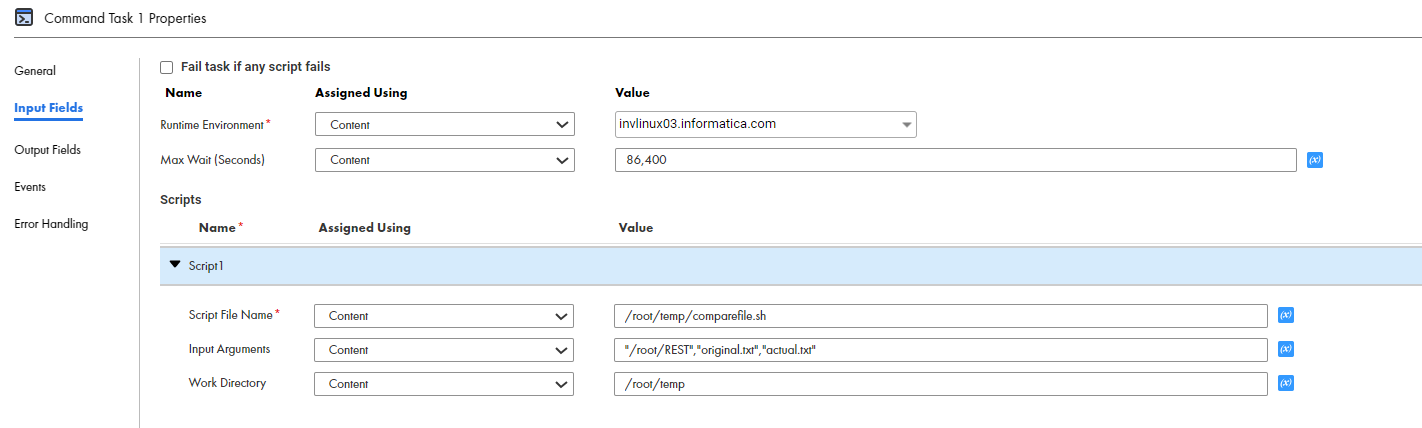Select the Script1 row label

(206, 266)
